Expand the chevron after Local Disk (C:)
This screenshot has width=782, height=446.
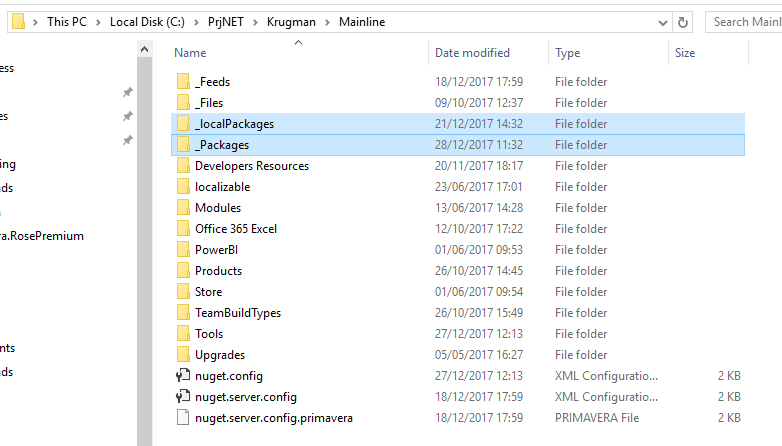pyautogui.click(x=196, y=22)
